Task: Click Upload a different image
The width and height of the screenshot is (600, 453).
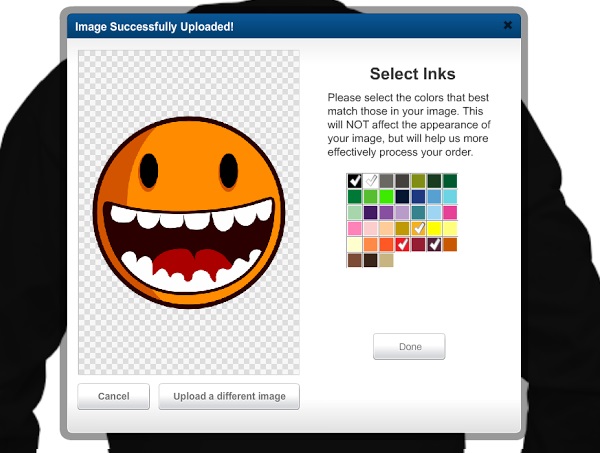Action: 229,396
